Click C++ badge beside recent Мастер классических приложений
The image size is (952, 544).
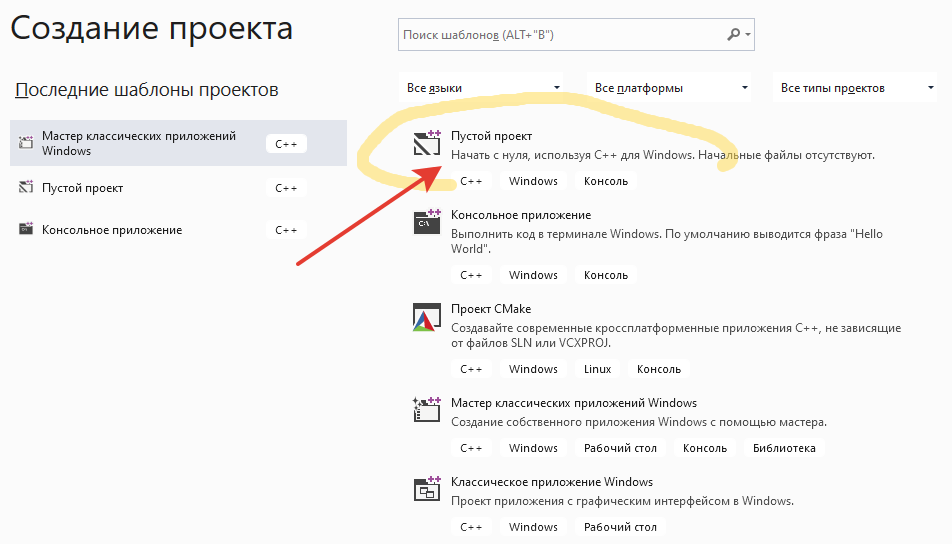[x=286, y=144]
